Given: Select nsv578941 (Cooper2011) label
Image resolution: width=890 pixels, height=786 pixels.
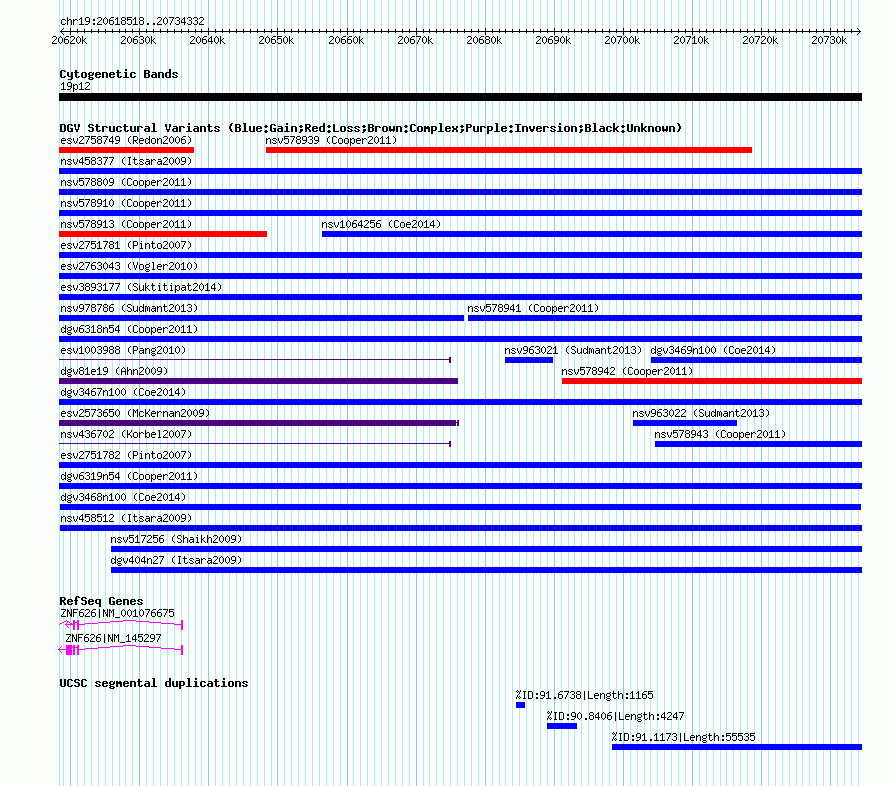Looking at the screenshot, I should click(533, 308).
